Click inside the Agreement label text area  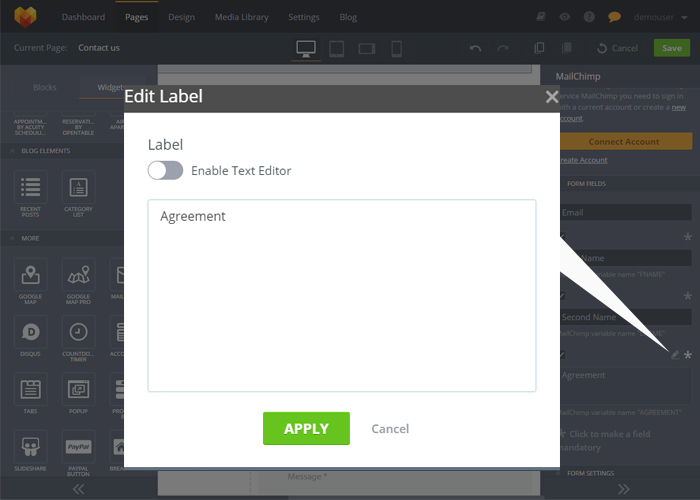coord(342,296)
